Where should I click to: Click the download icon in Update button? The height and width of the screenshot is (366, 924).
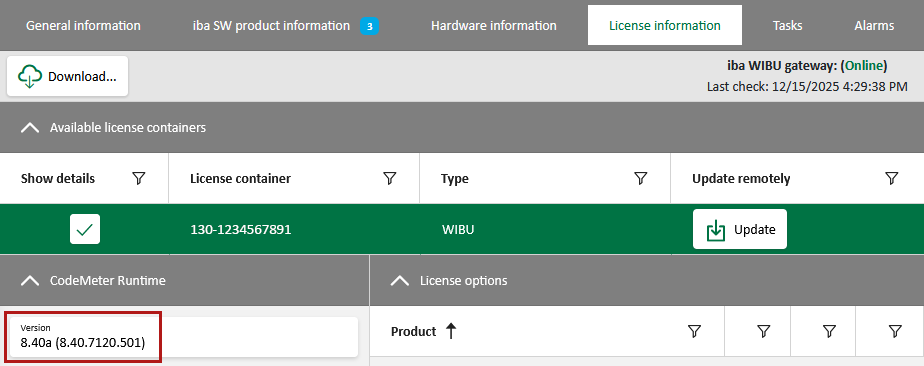[x=715, y=230]
